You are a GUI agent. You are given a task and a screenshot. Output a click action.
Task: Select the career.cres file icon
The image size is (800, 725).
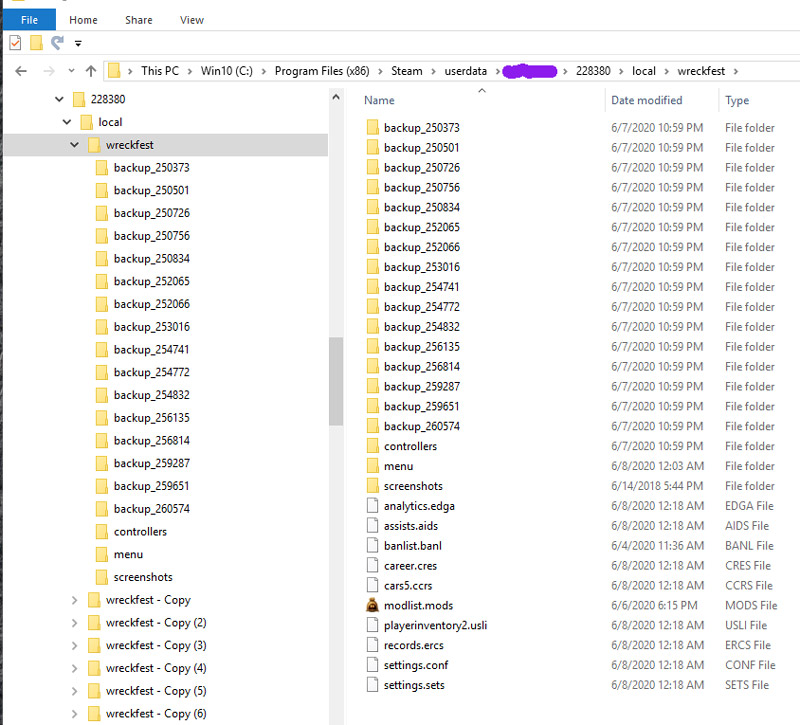click(x=372, y=565)
